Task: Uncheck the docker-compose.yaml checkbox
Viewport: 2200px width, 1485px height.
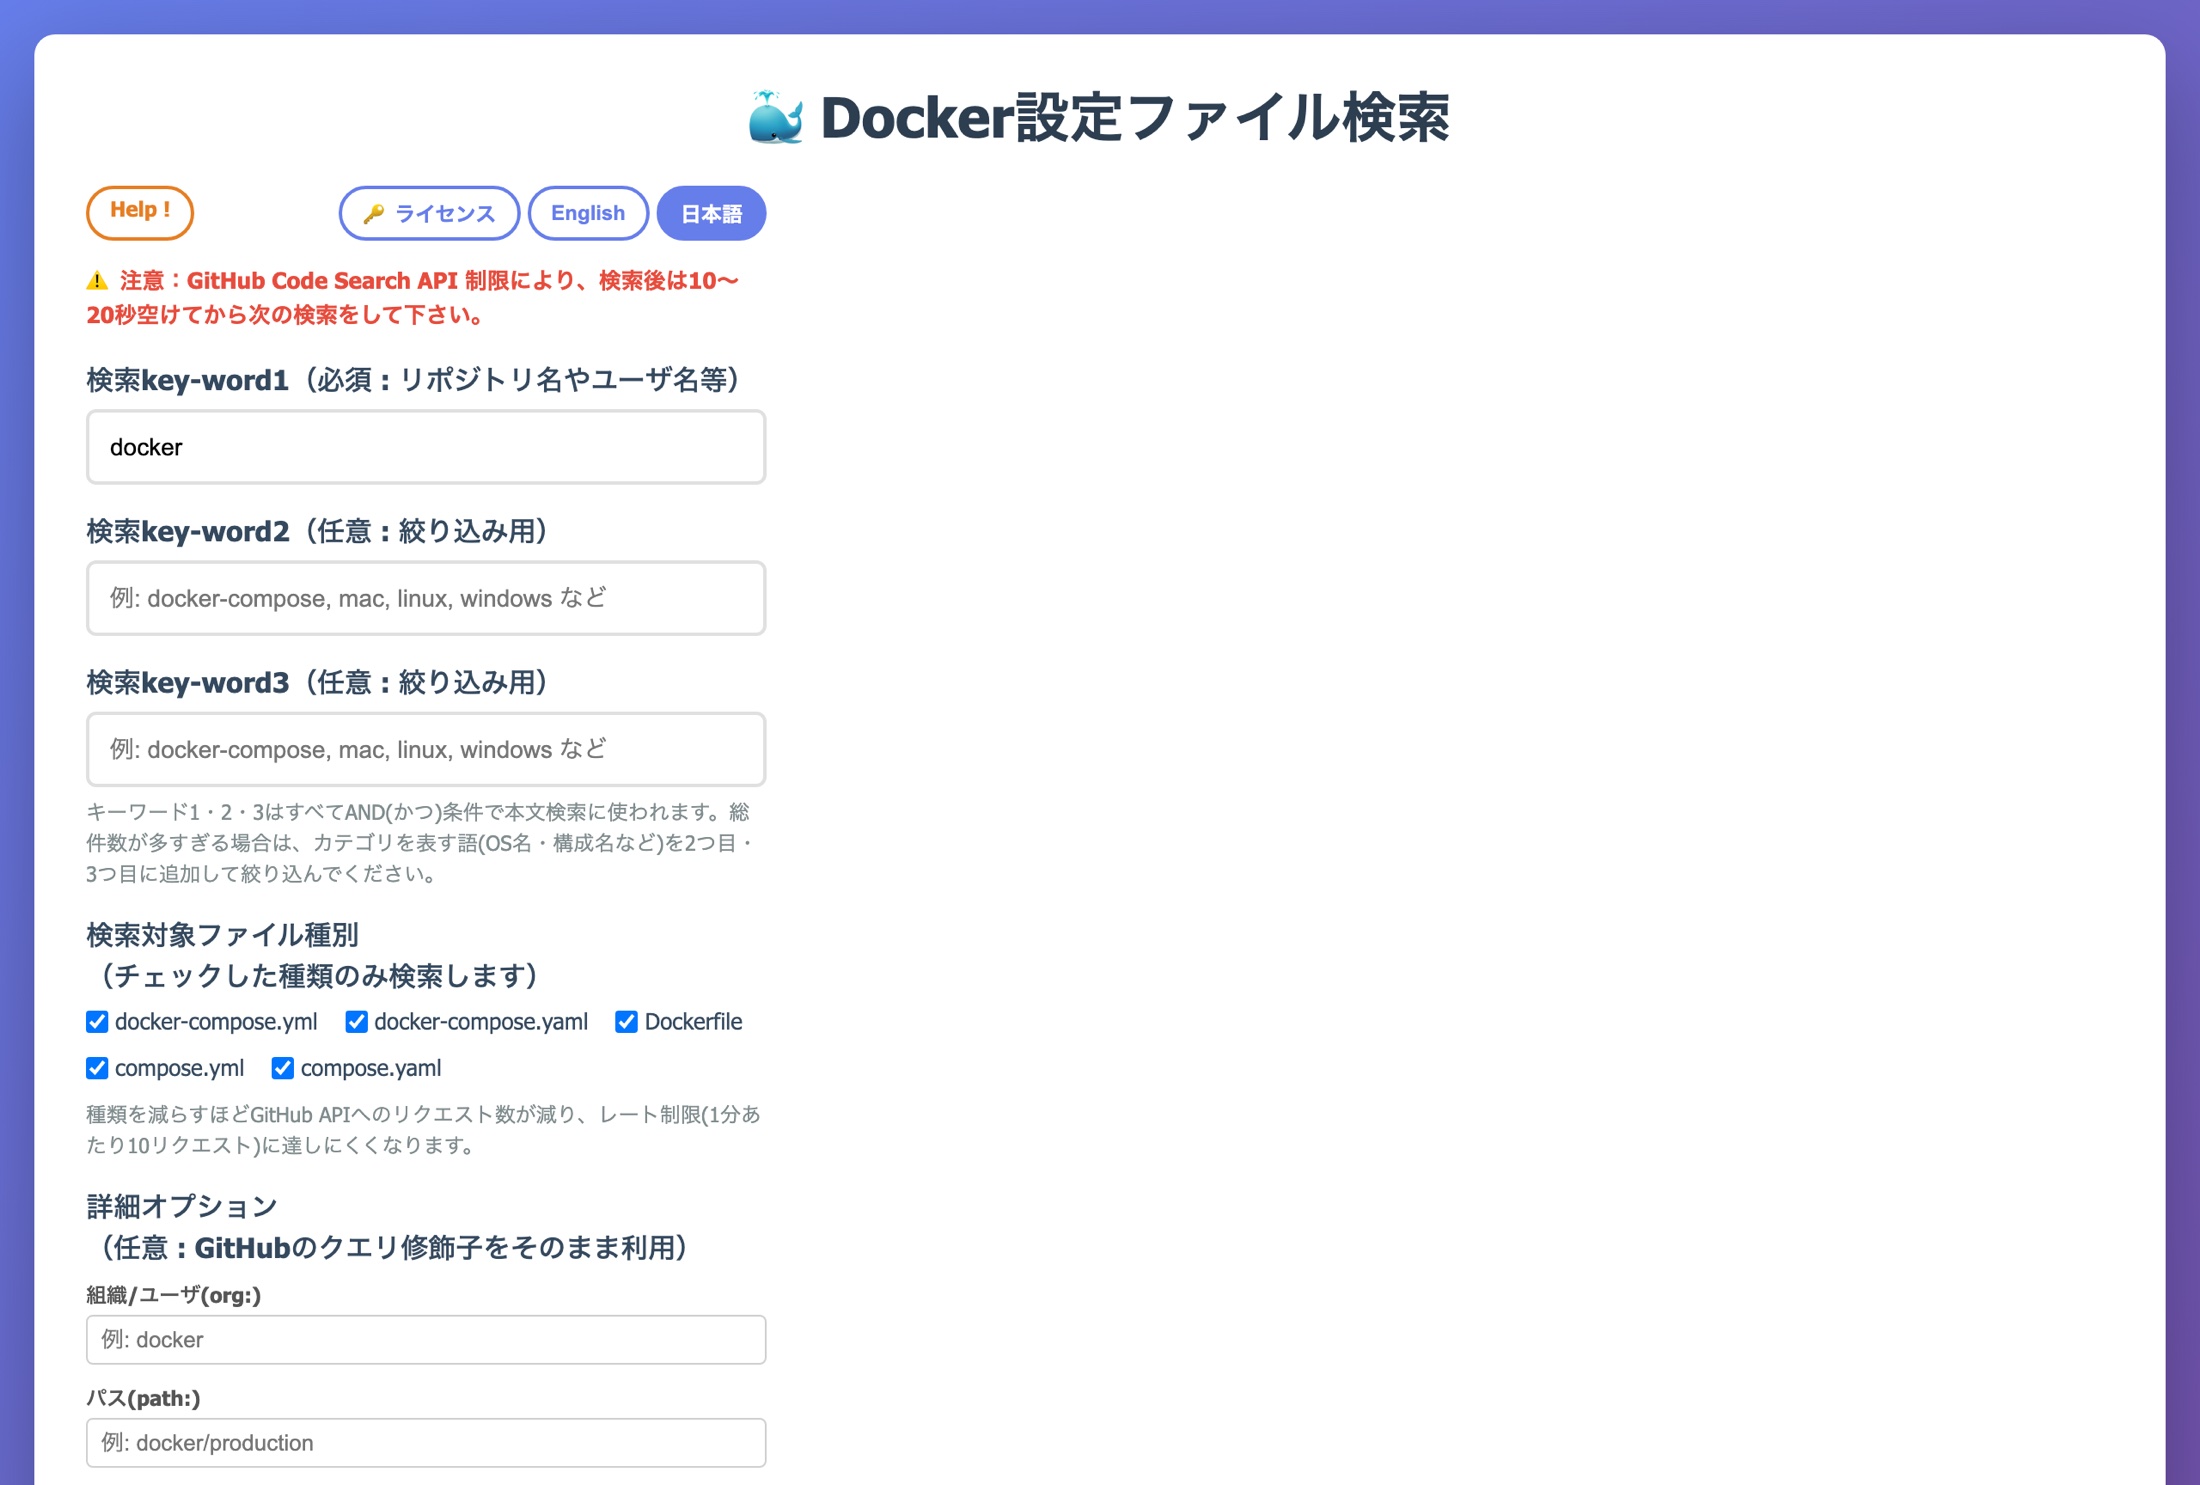Action: click(356, 1021)
